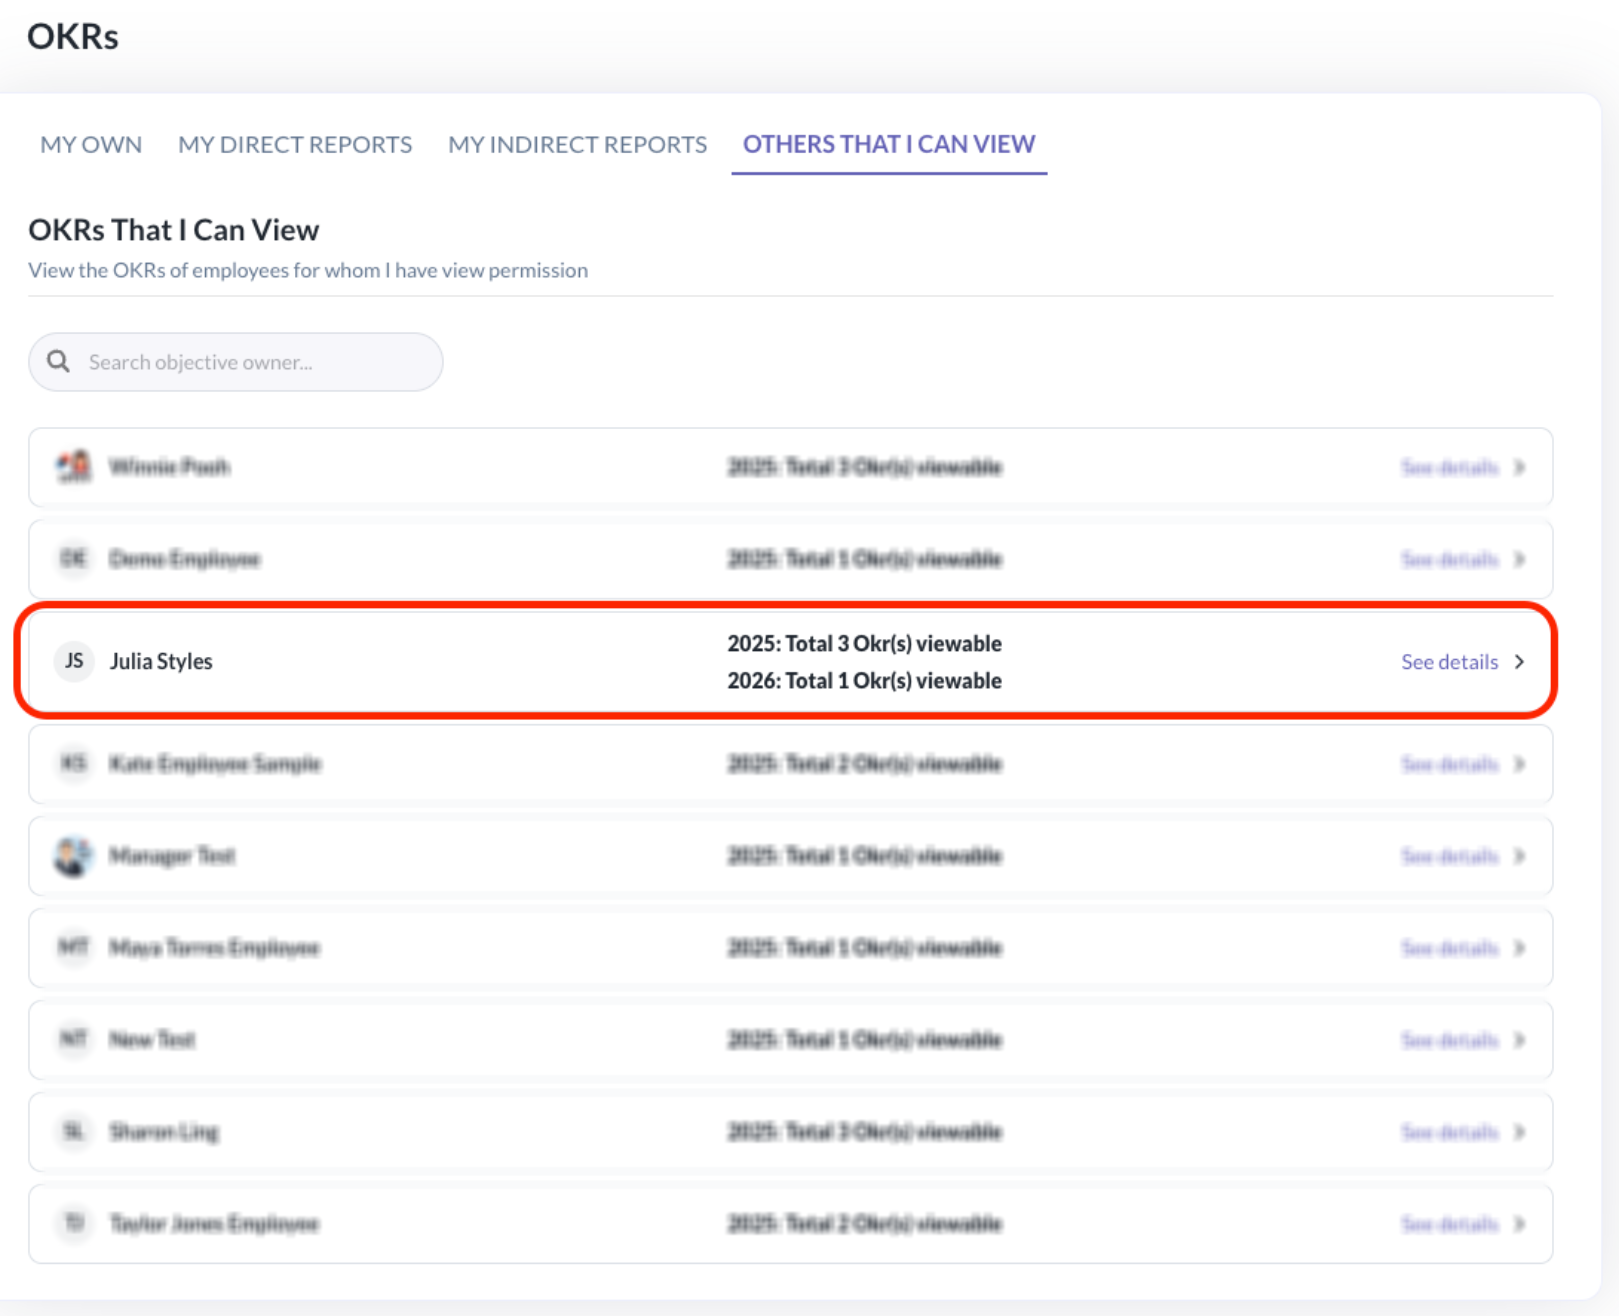Click the chevron in Manager Test row
The height and width of the screenshot is (1316, 1619).
(x=1519, y=857)
